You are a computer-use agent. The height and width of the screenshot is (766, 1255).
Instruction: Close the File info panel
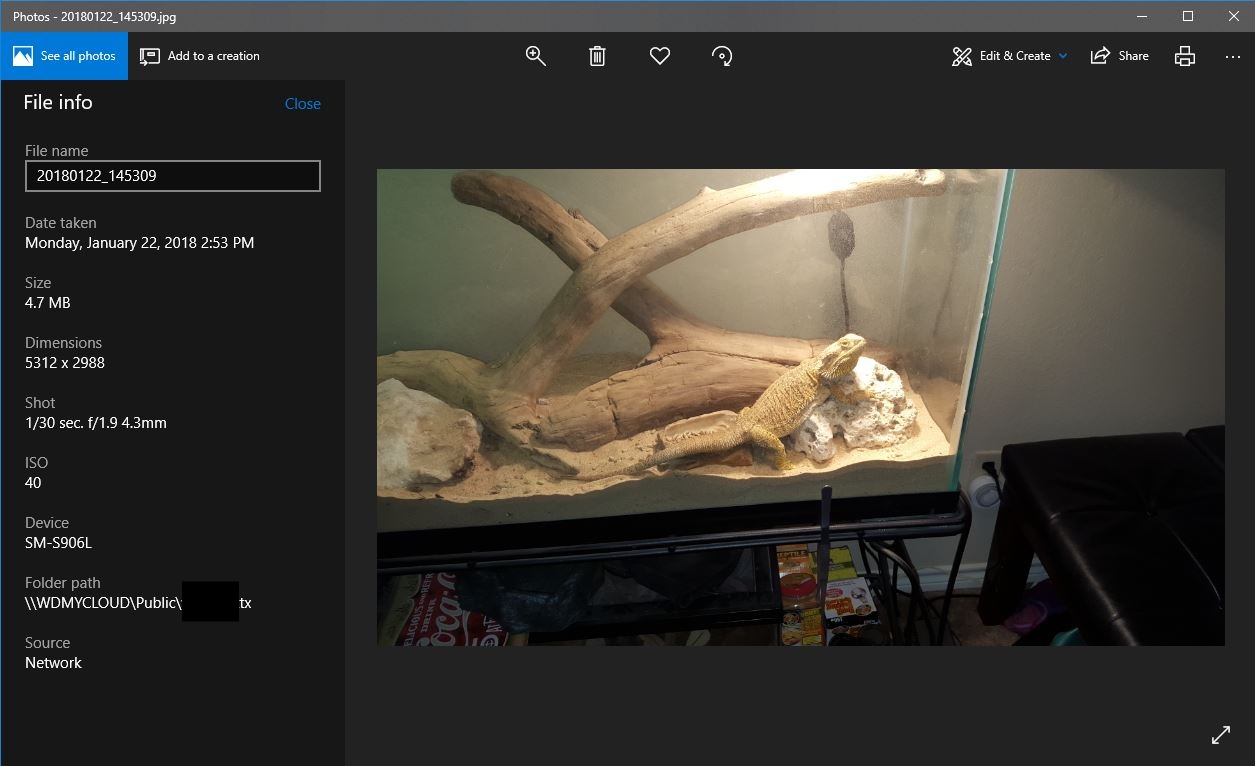[303, 103]
